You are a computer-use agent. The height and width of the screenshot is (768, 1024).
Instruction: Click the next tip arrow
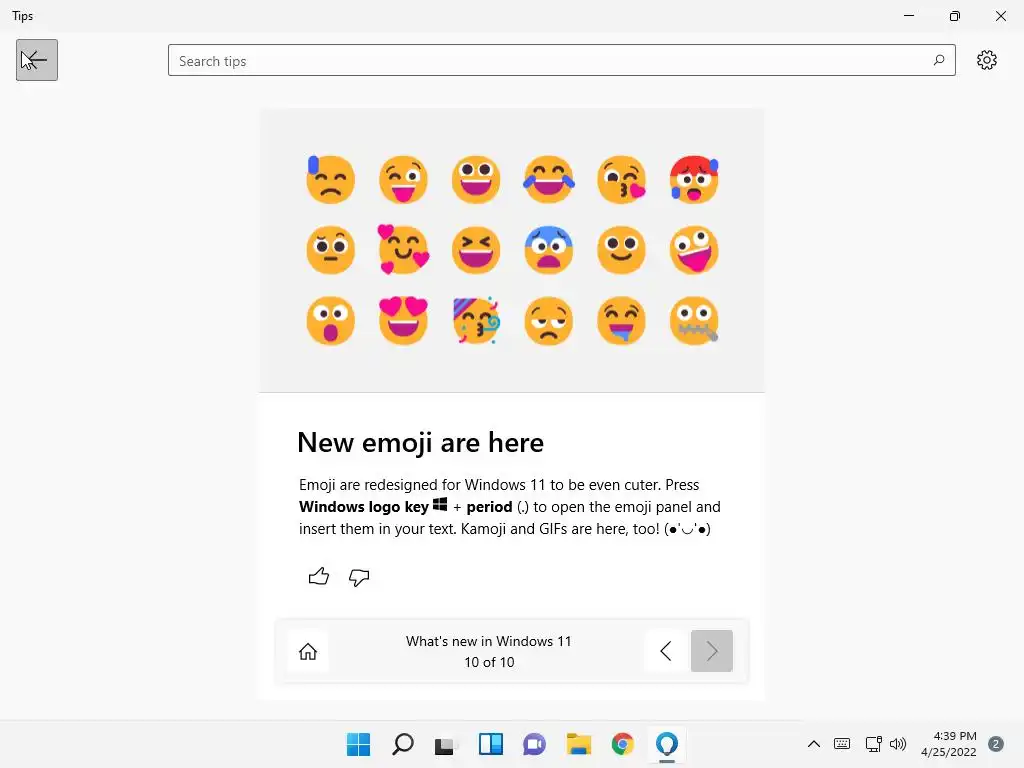[x=711, y=651]
